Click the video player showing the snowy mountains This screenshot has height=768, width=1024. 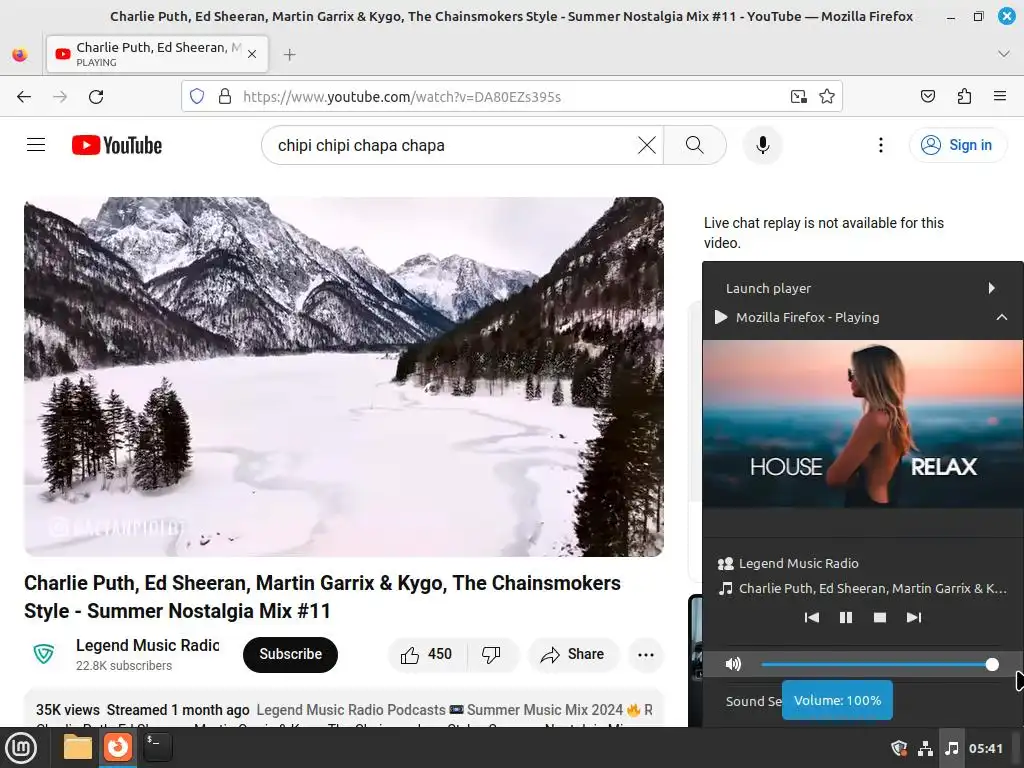point(344,377)
